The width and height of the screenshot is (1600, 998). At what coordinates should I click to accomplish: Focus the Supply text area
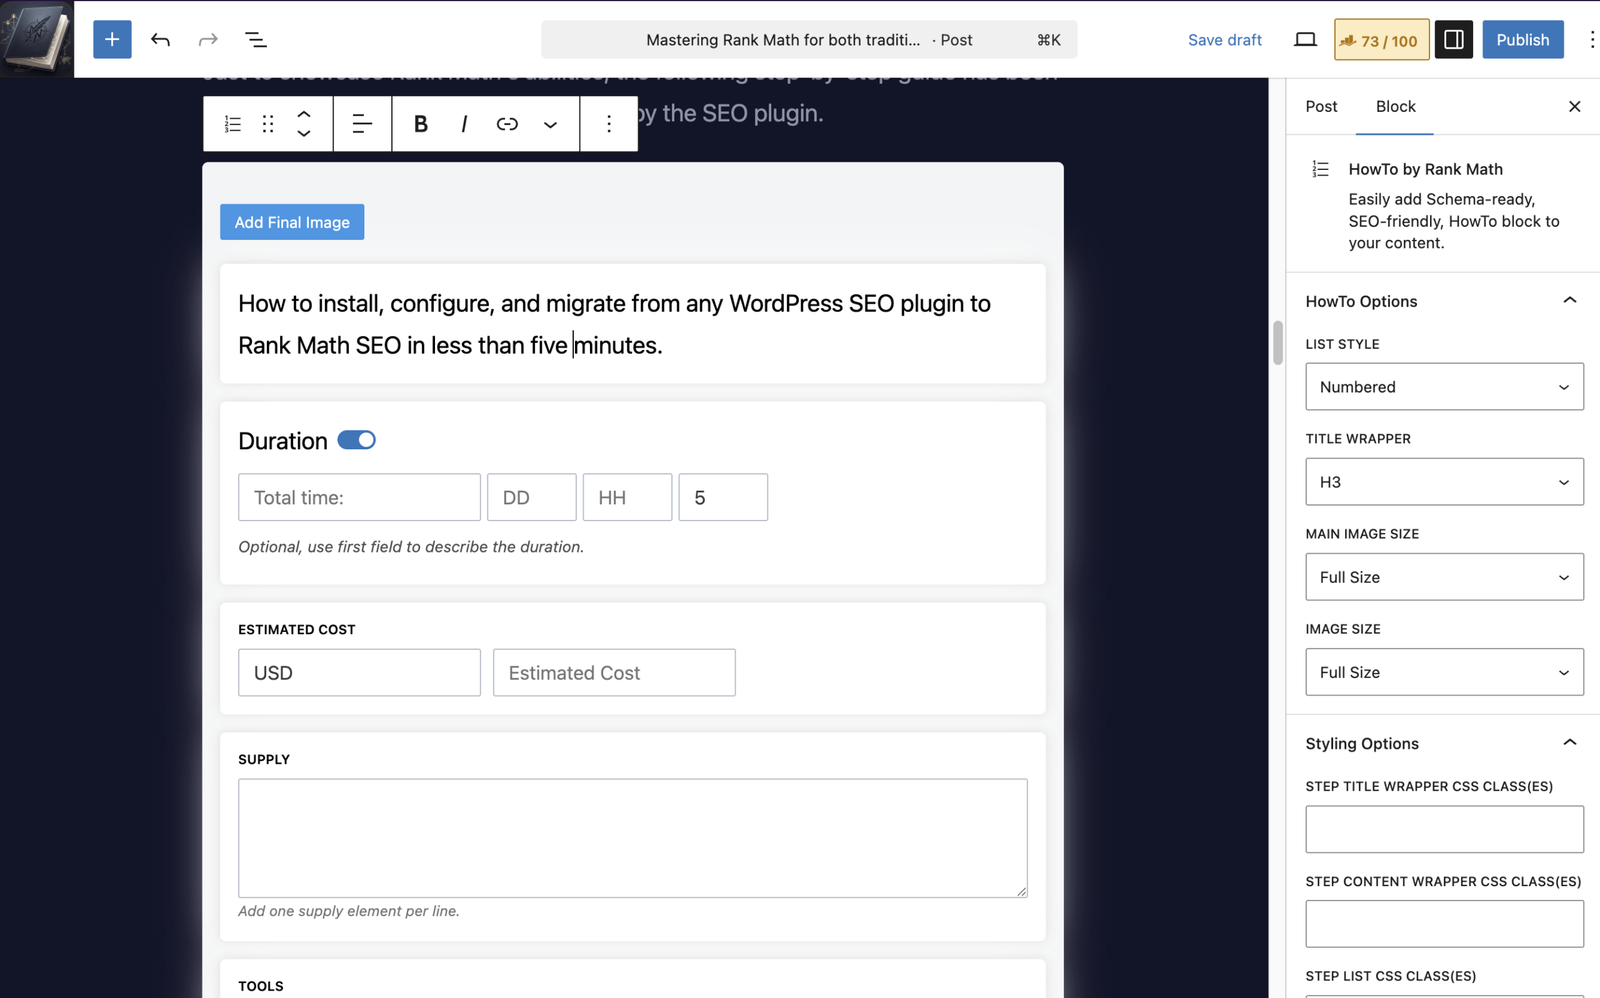pyautogui.click(x=632, y=838)
